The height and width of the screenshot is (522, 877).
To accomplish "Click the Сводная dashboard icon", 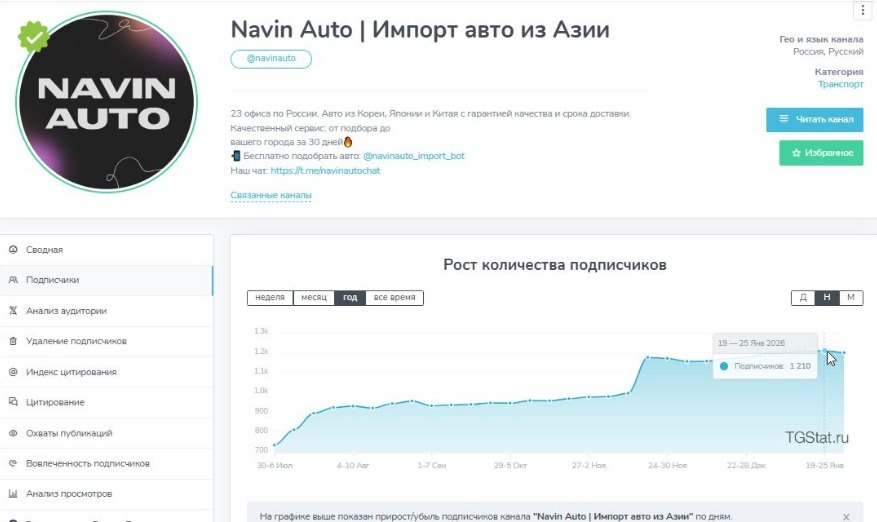I will [x=13, y=250].
